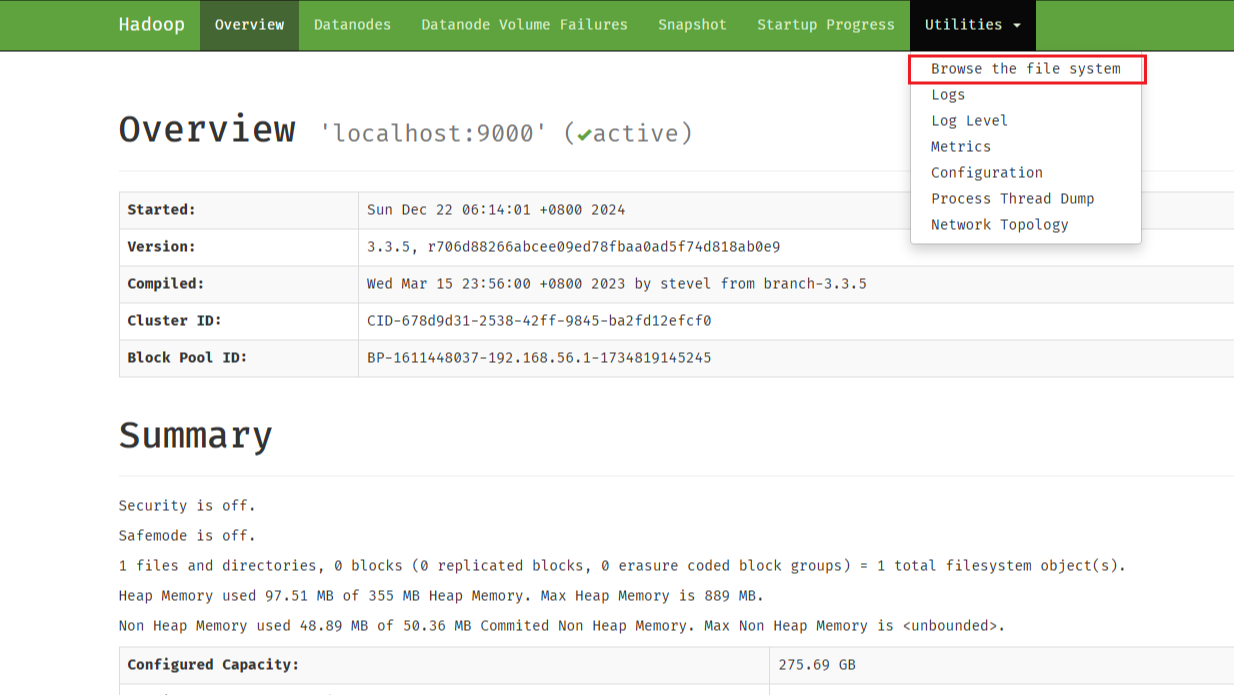Select Network Topology menu entry
The width and height of the screenshot is (1234, 695).
point(1026,225)
